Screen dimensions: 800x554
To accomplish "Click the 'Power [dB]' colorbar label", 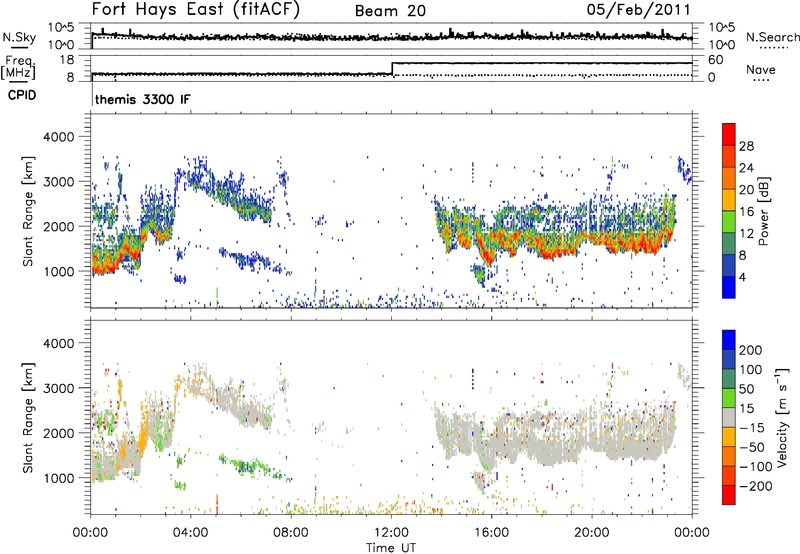I will click(764, 211).
